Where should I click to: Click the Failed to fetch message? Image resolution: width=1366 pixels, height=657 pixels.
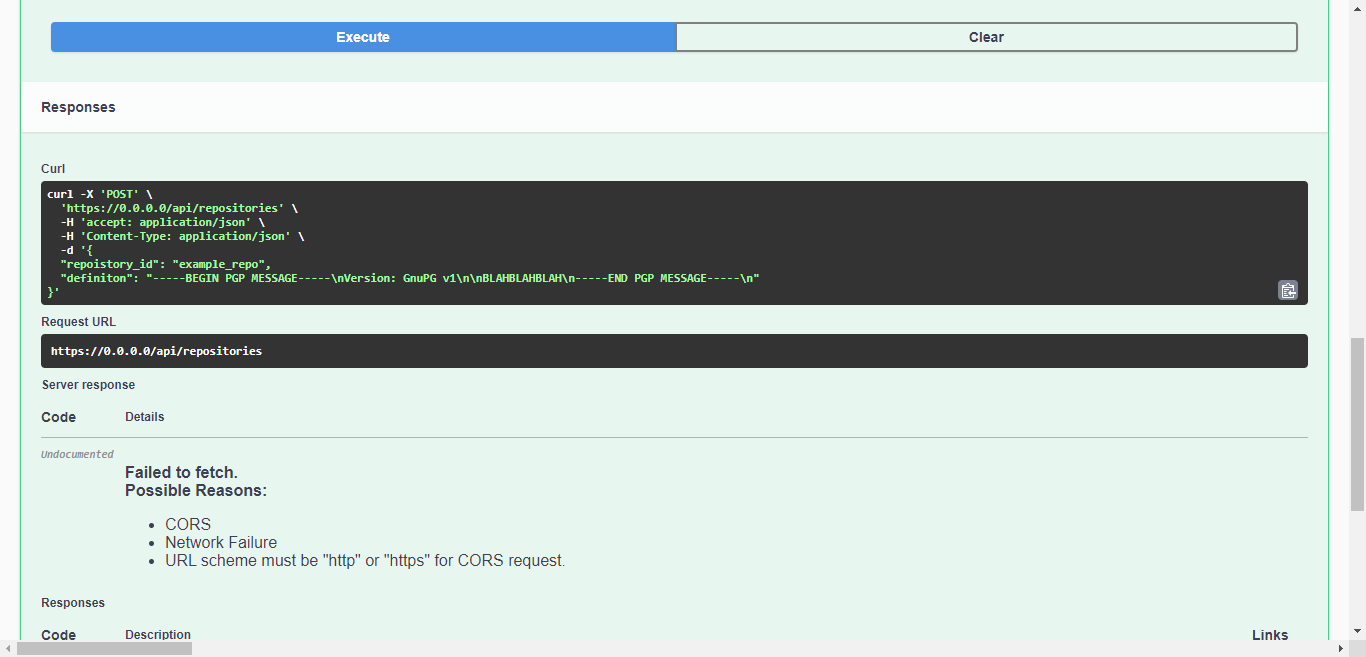tap(181, 472)
